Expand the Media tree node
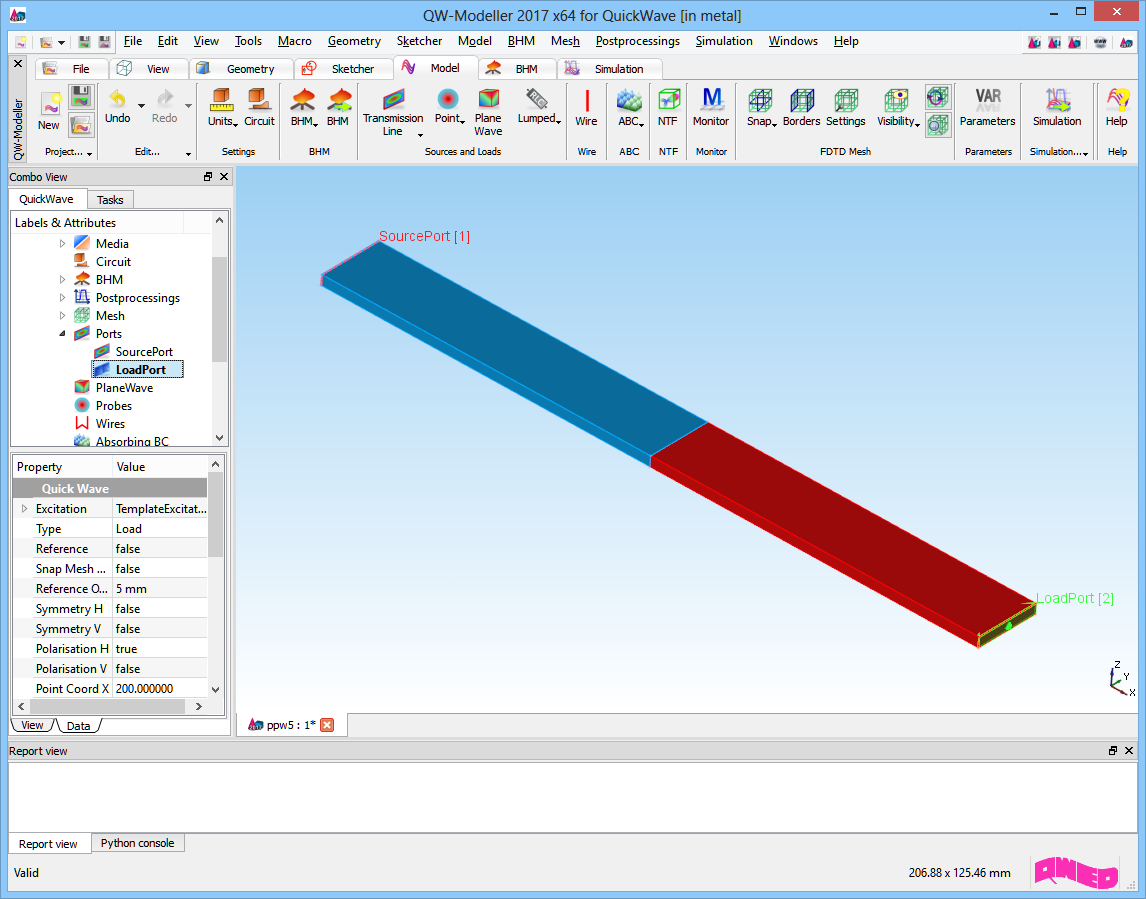 tap(62, 244)
